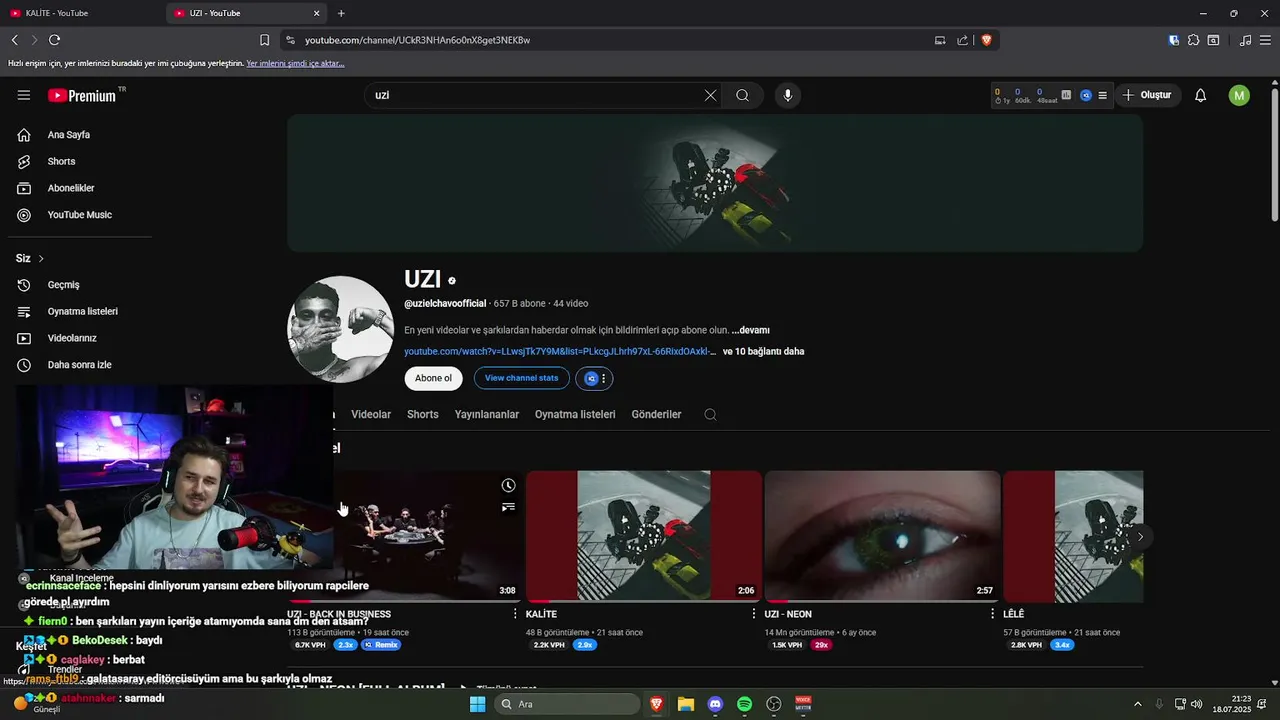1280x720 pixels.
Task: Add UZI - BACK IN BUSINESS to queue
Action: 508,507
